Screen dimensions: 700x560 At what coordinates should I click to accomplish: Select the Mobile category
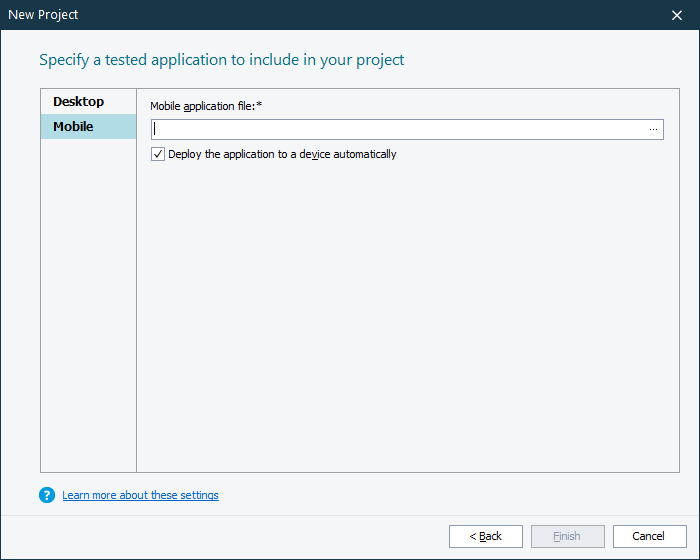pos(74,127)
